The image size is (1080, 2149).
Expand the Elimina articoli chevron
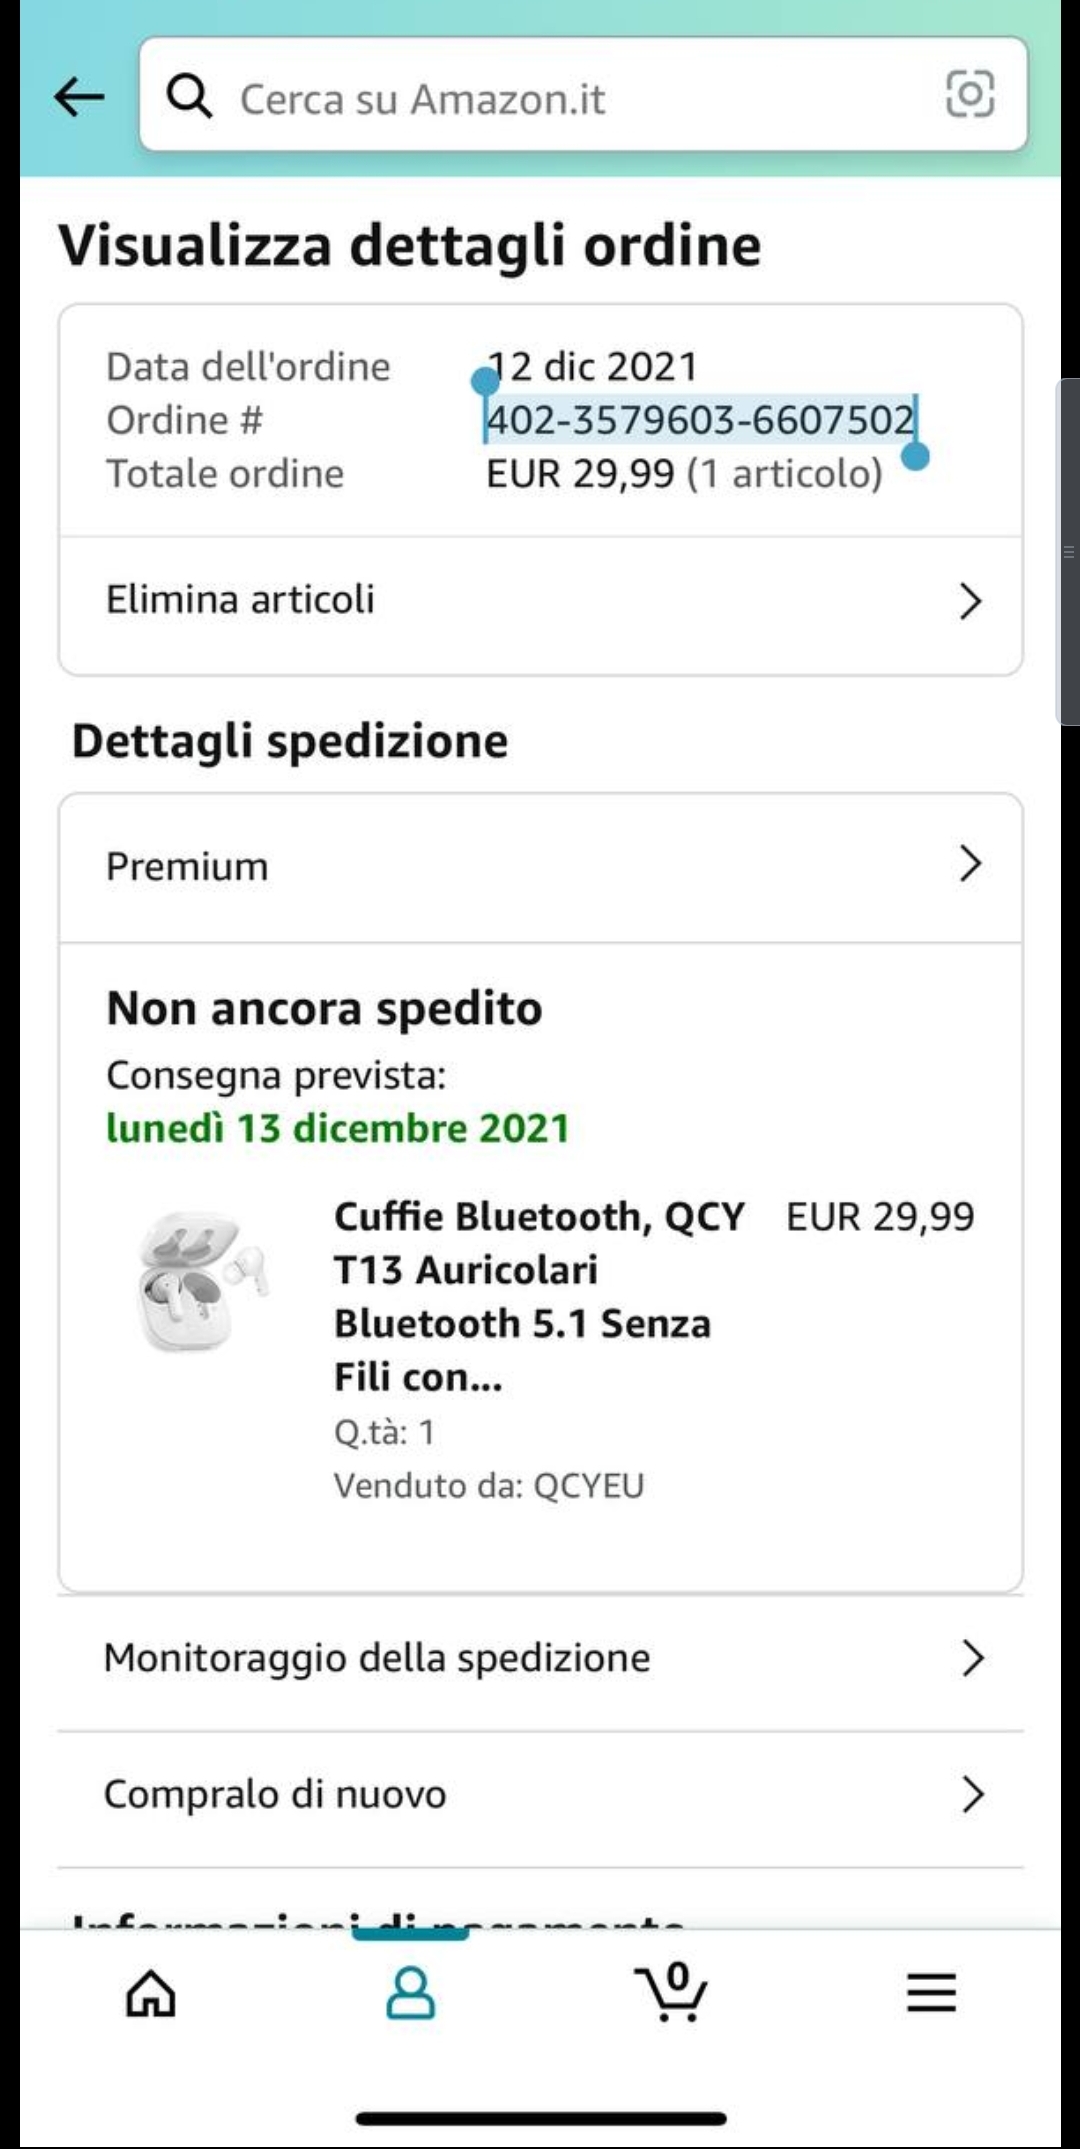970,601
